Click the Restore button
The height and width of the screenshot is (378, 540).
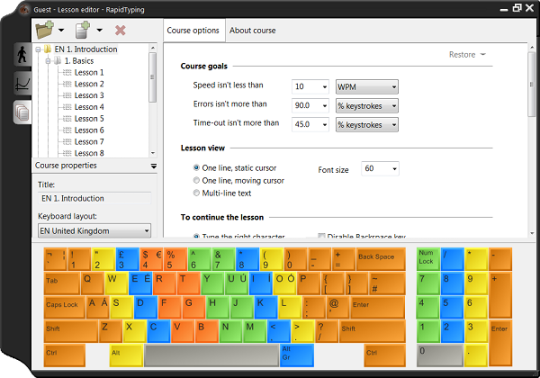(x=467, y=54)
